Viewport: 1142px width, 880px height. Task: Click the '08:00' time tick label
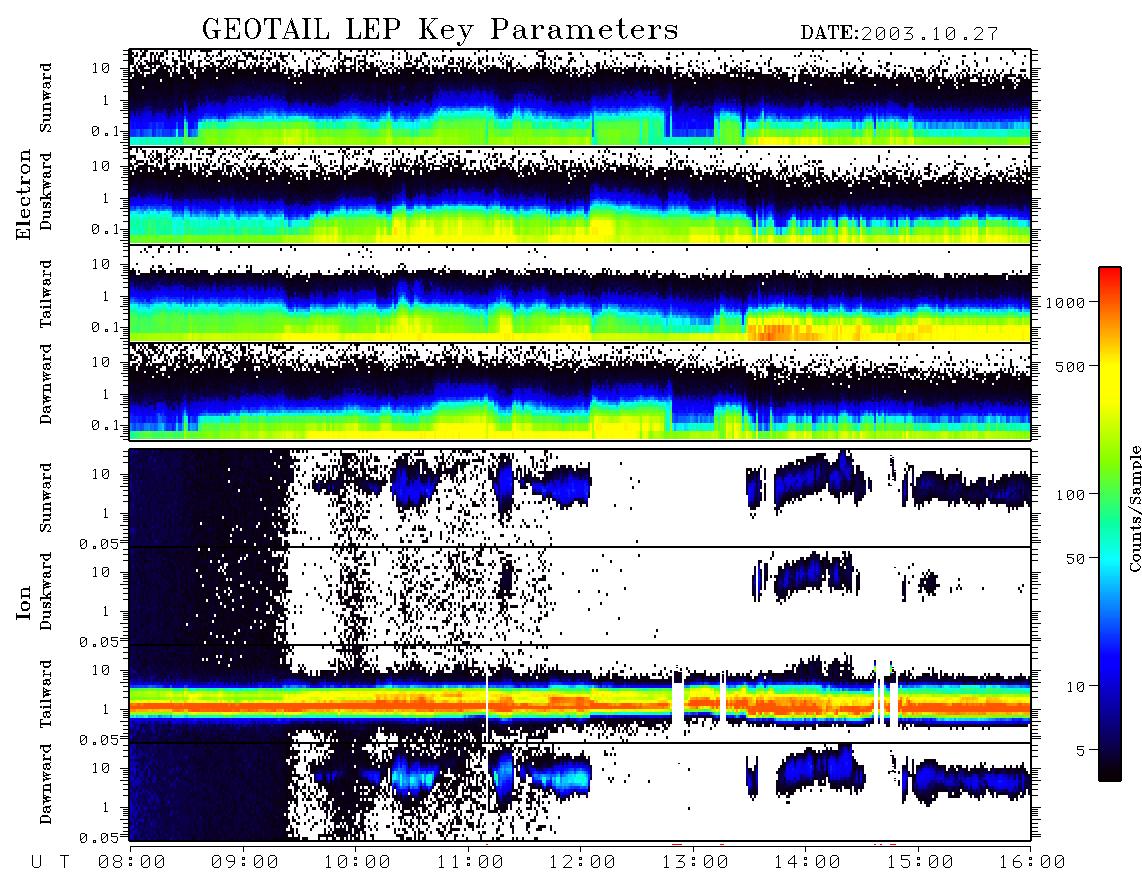click(132, 863)
